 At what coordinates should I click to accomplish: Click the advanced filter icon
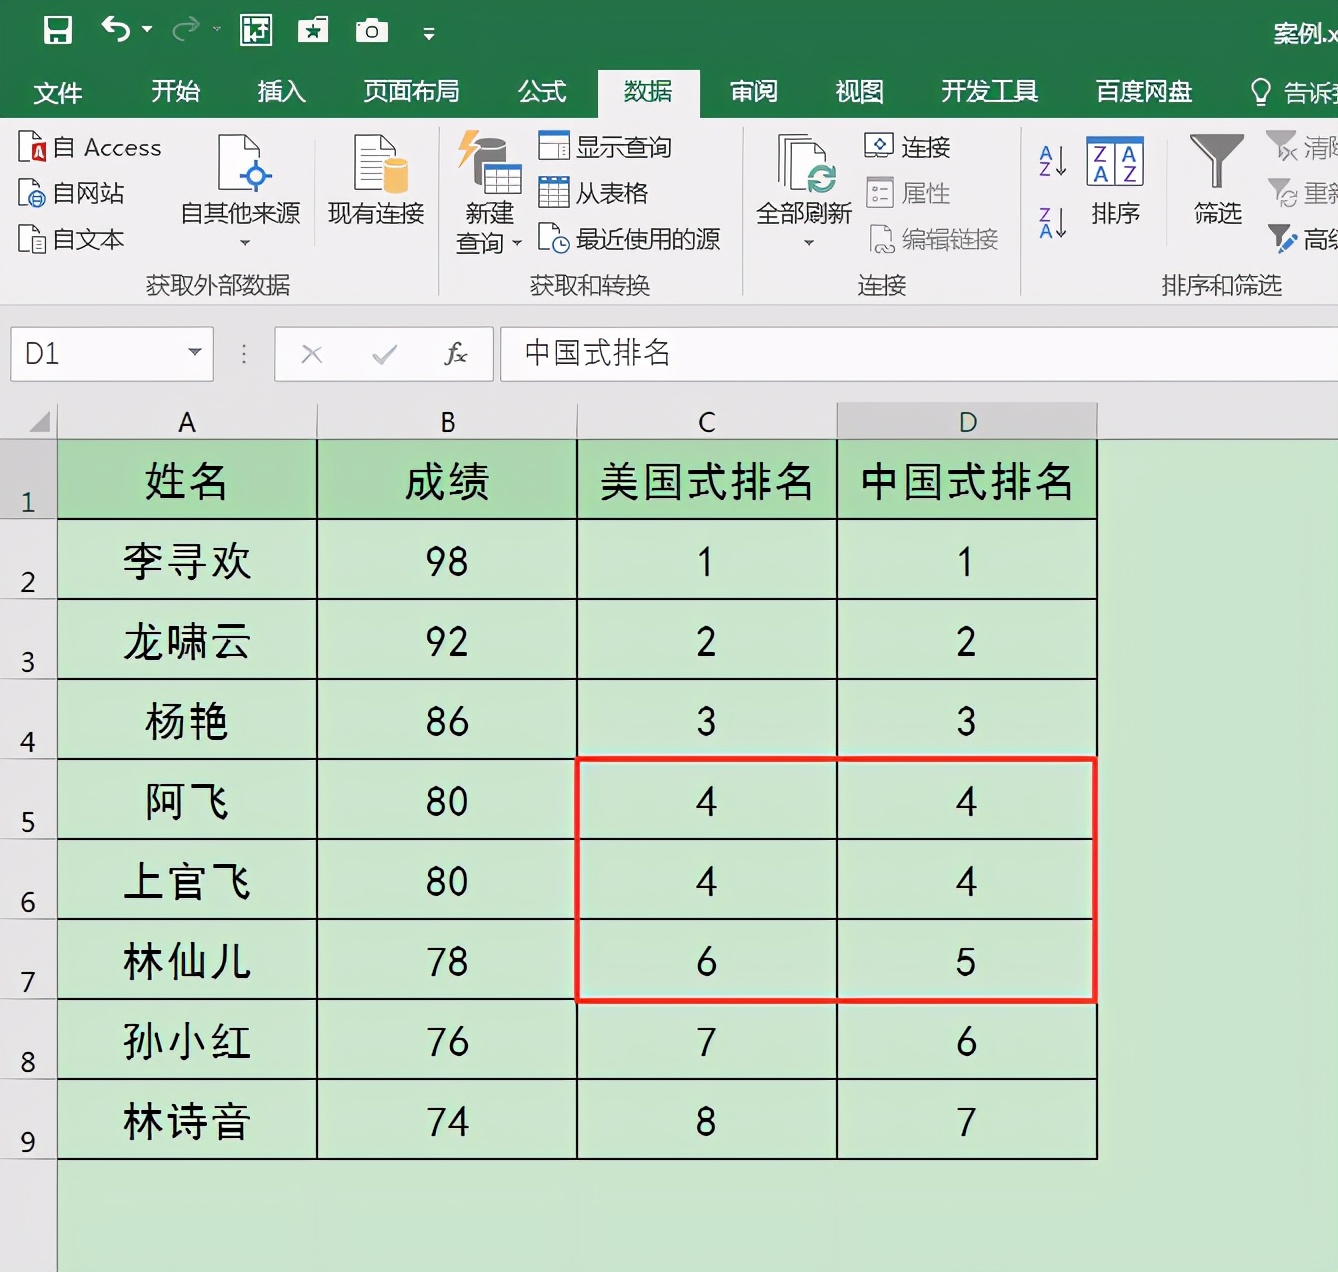point(1282,238)
